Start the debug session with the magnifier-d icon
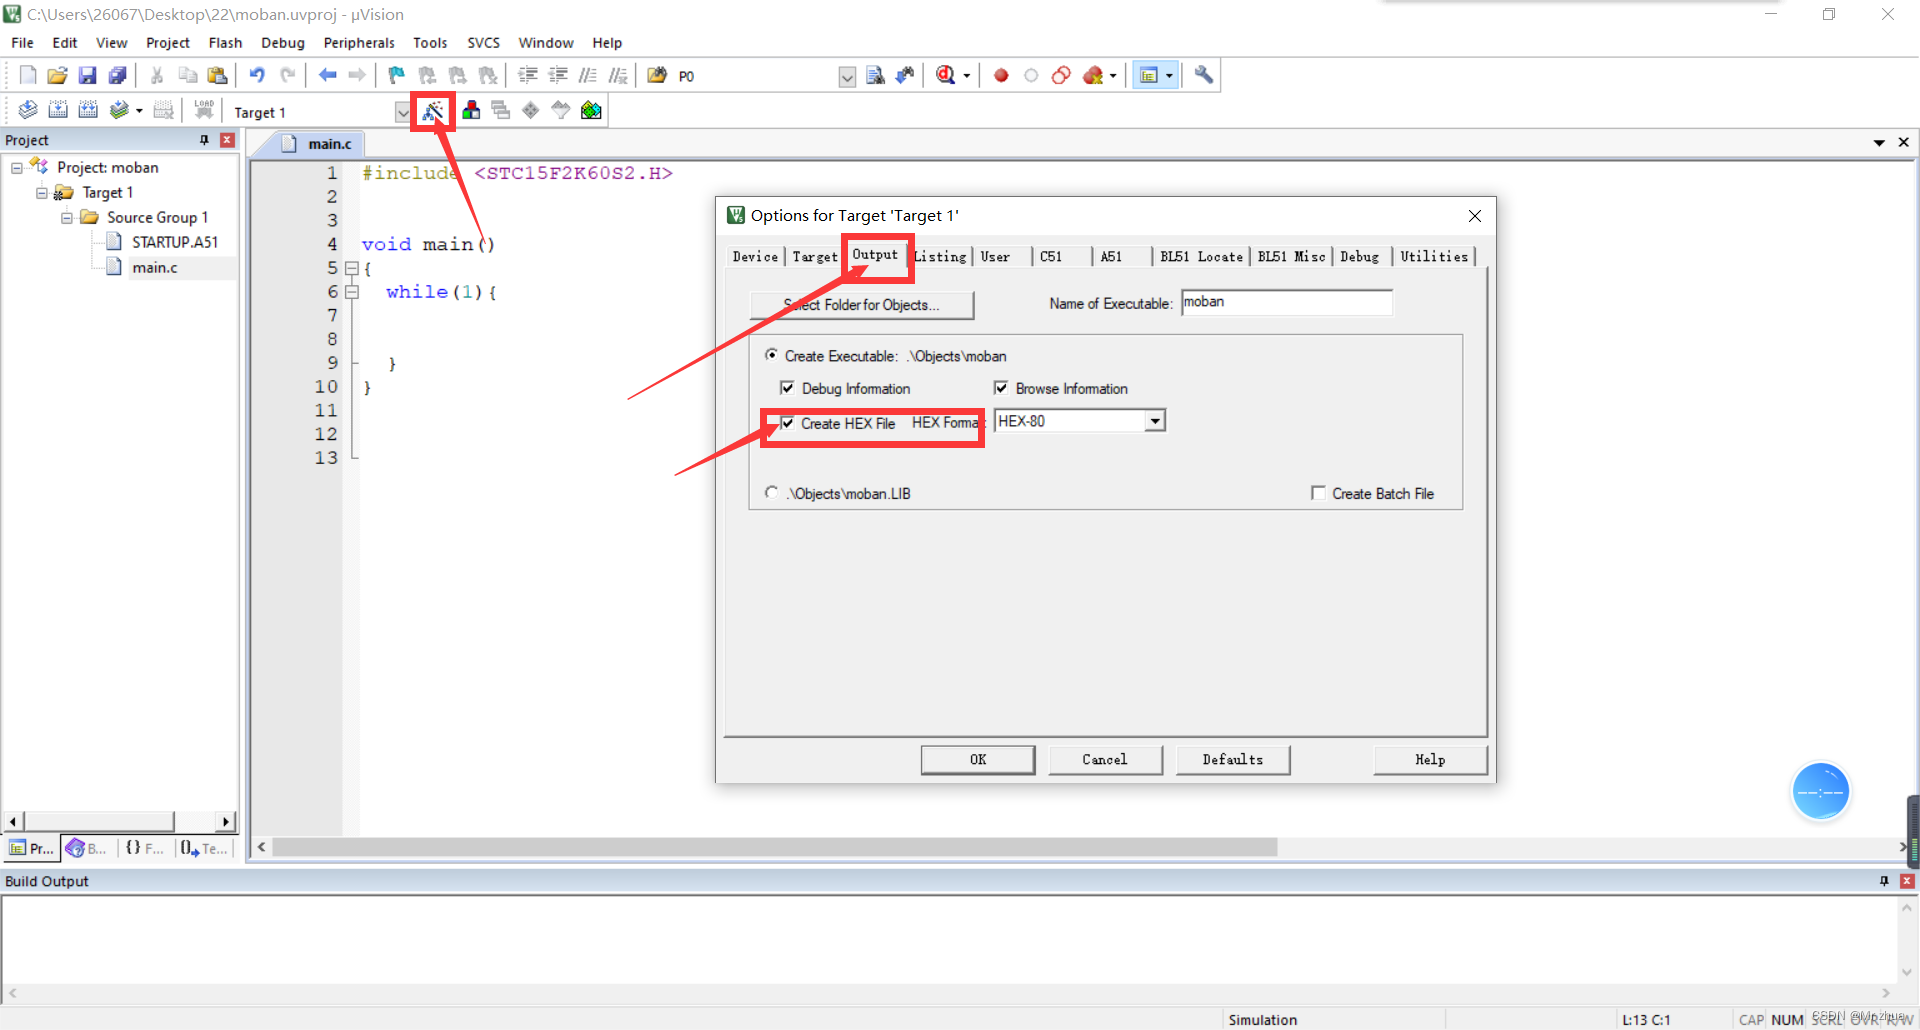Image resolution: width=1920 pixels, height=1030 pixels. [945, 75]
